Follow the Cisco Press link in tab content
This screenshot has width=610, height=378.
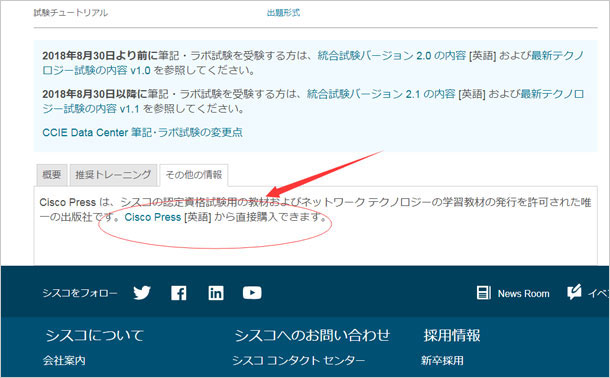coord(153,217)
